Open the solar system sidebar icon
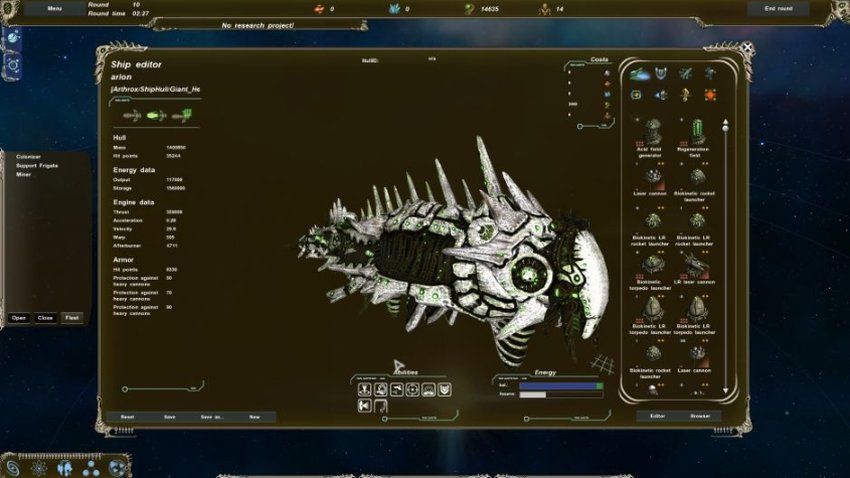 tap(13, 66)
